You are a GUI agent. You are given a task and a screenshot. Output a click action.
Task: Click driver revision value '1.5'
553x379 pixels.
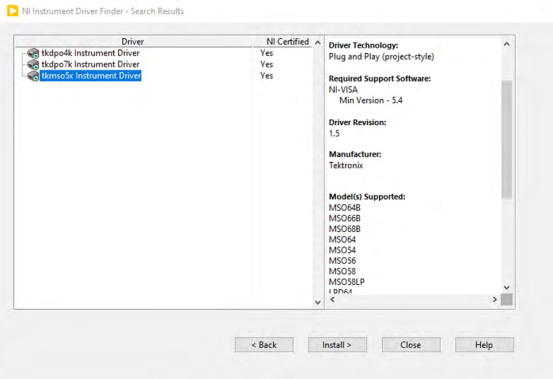334,134
